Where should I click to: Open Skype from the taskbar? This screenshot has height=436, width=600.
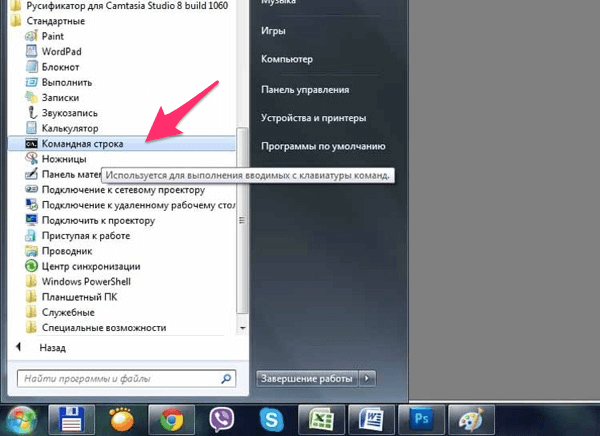click(270, 417)
